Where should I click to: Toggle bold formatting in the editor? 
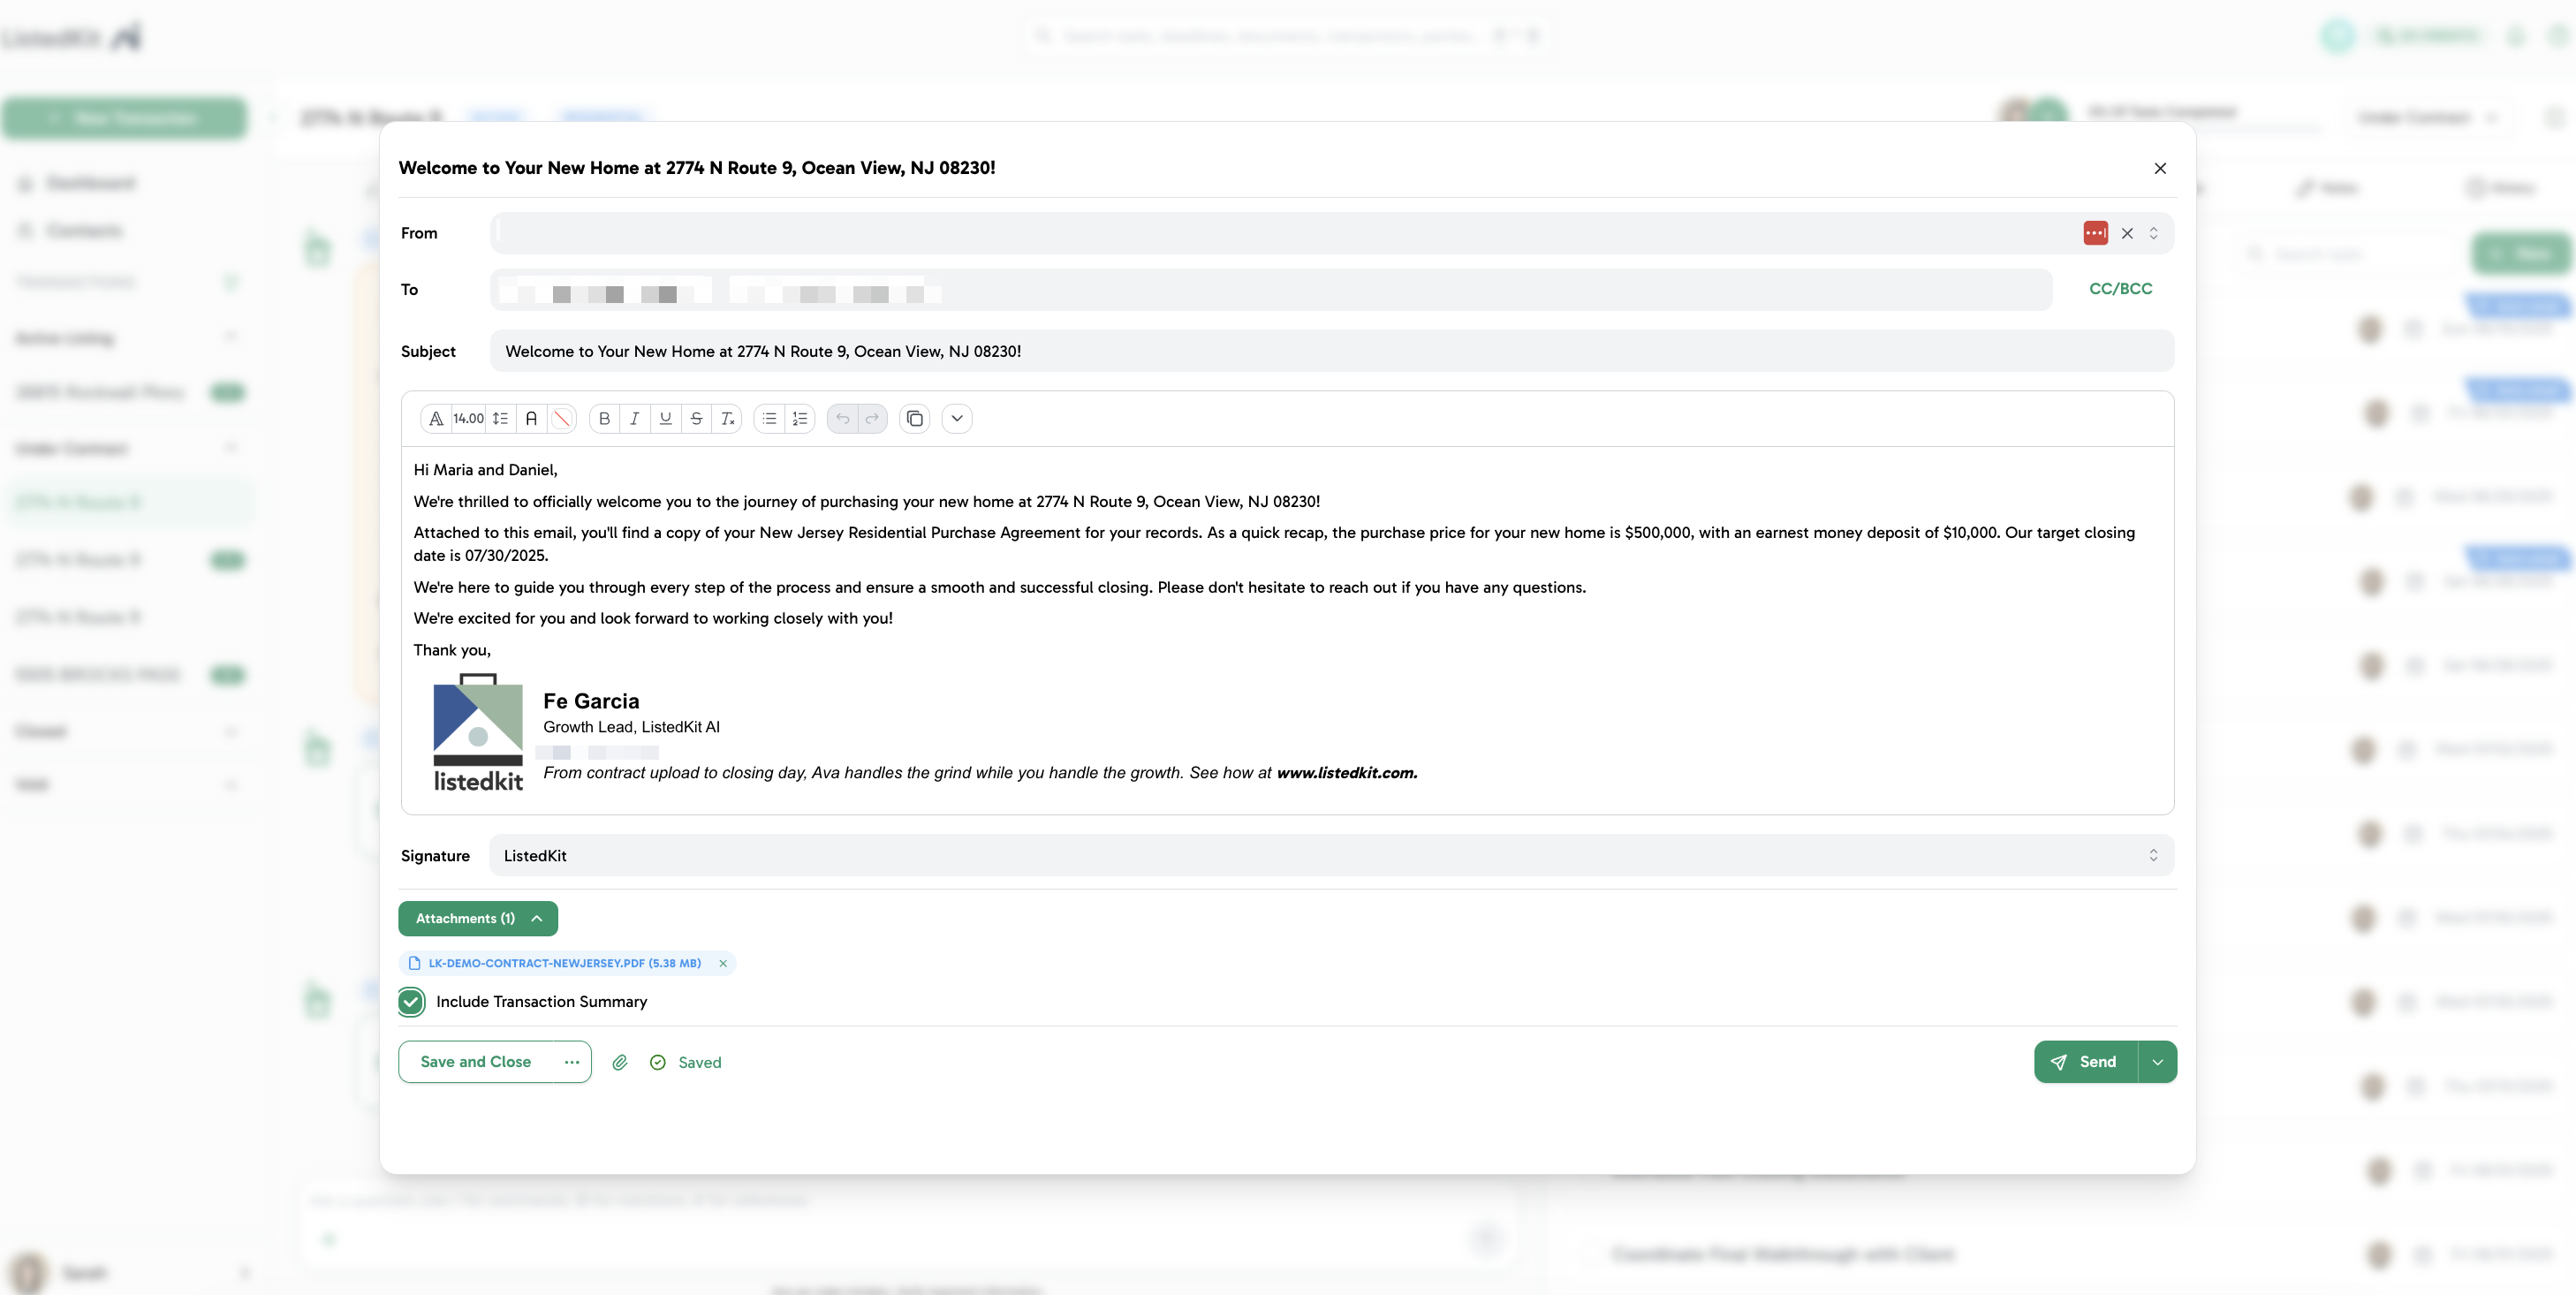(604, 418)
